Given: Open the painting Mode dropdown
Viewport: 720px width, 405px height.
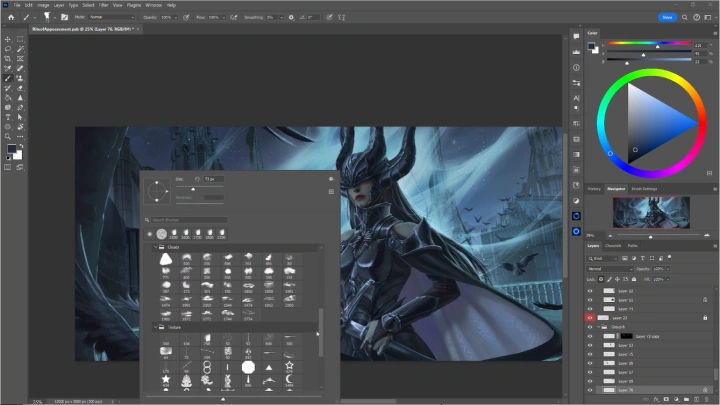Looking at the screenshot, I should pyautogui.click(x=112, y=17).
